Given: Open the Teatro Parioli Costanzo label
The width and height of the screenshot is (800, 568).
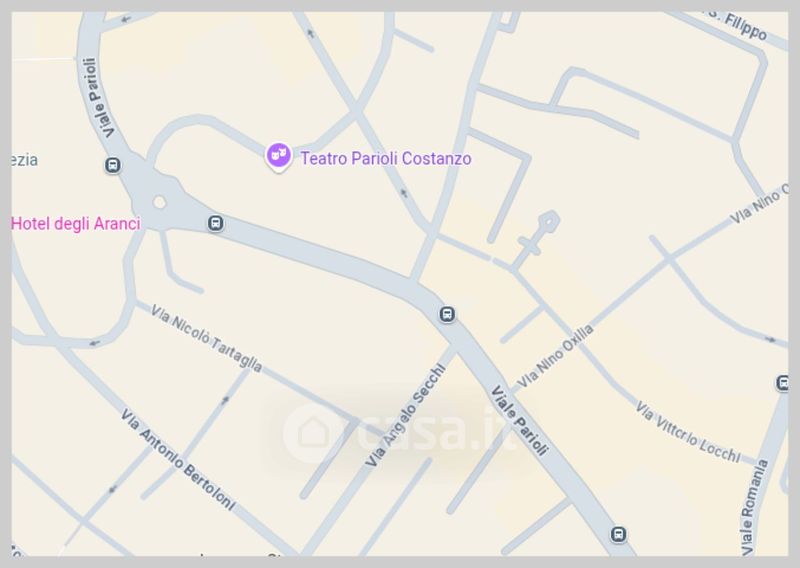Looking at the screenshot, I should pyautogui.click(x=386, y=158).
